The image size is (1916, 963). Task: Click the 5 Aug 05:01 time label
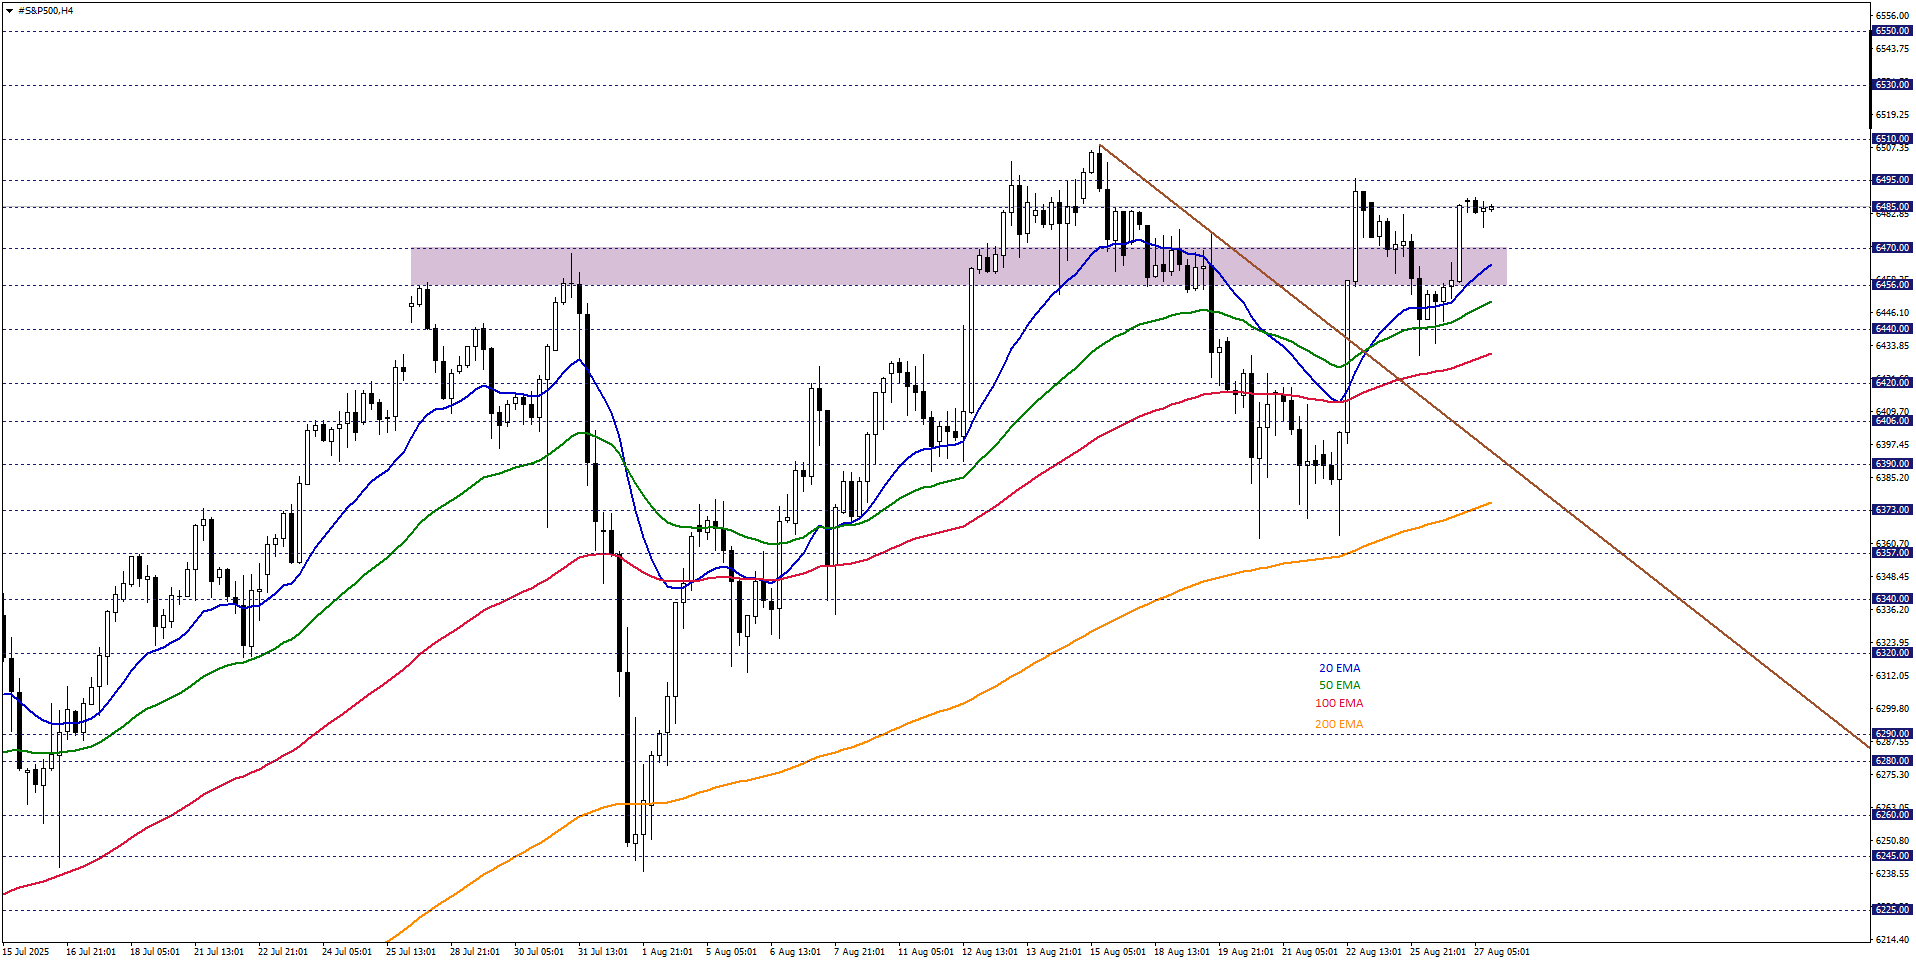731,952
